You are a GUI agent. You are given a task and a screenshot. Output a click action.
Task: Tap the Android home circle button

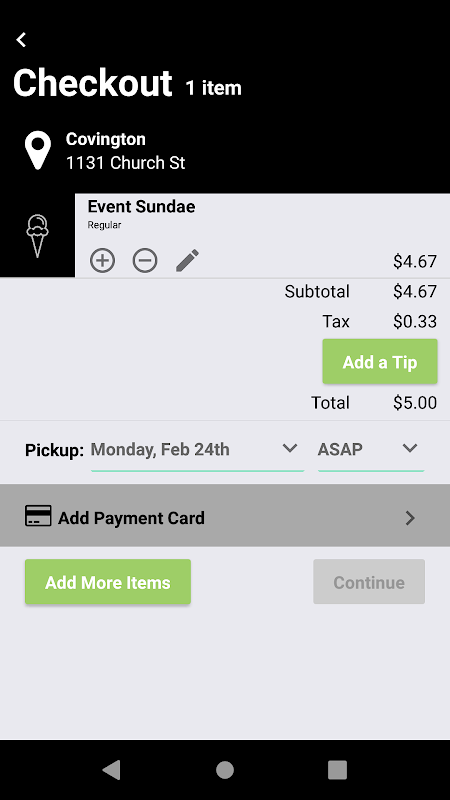pyautogui.click(x=225, y=769)
